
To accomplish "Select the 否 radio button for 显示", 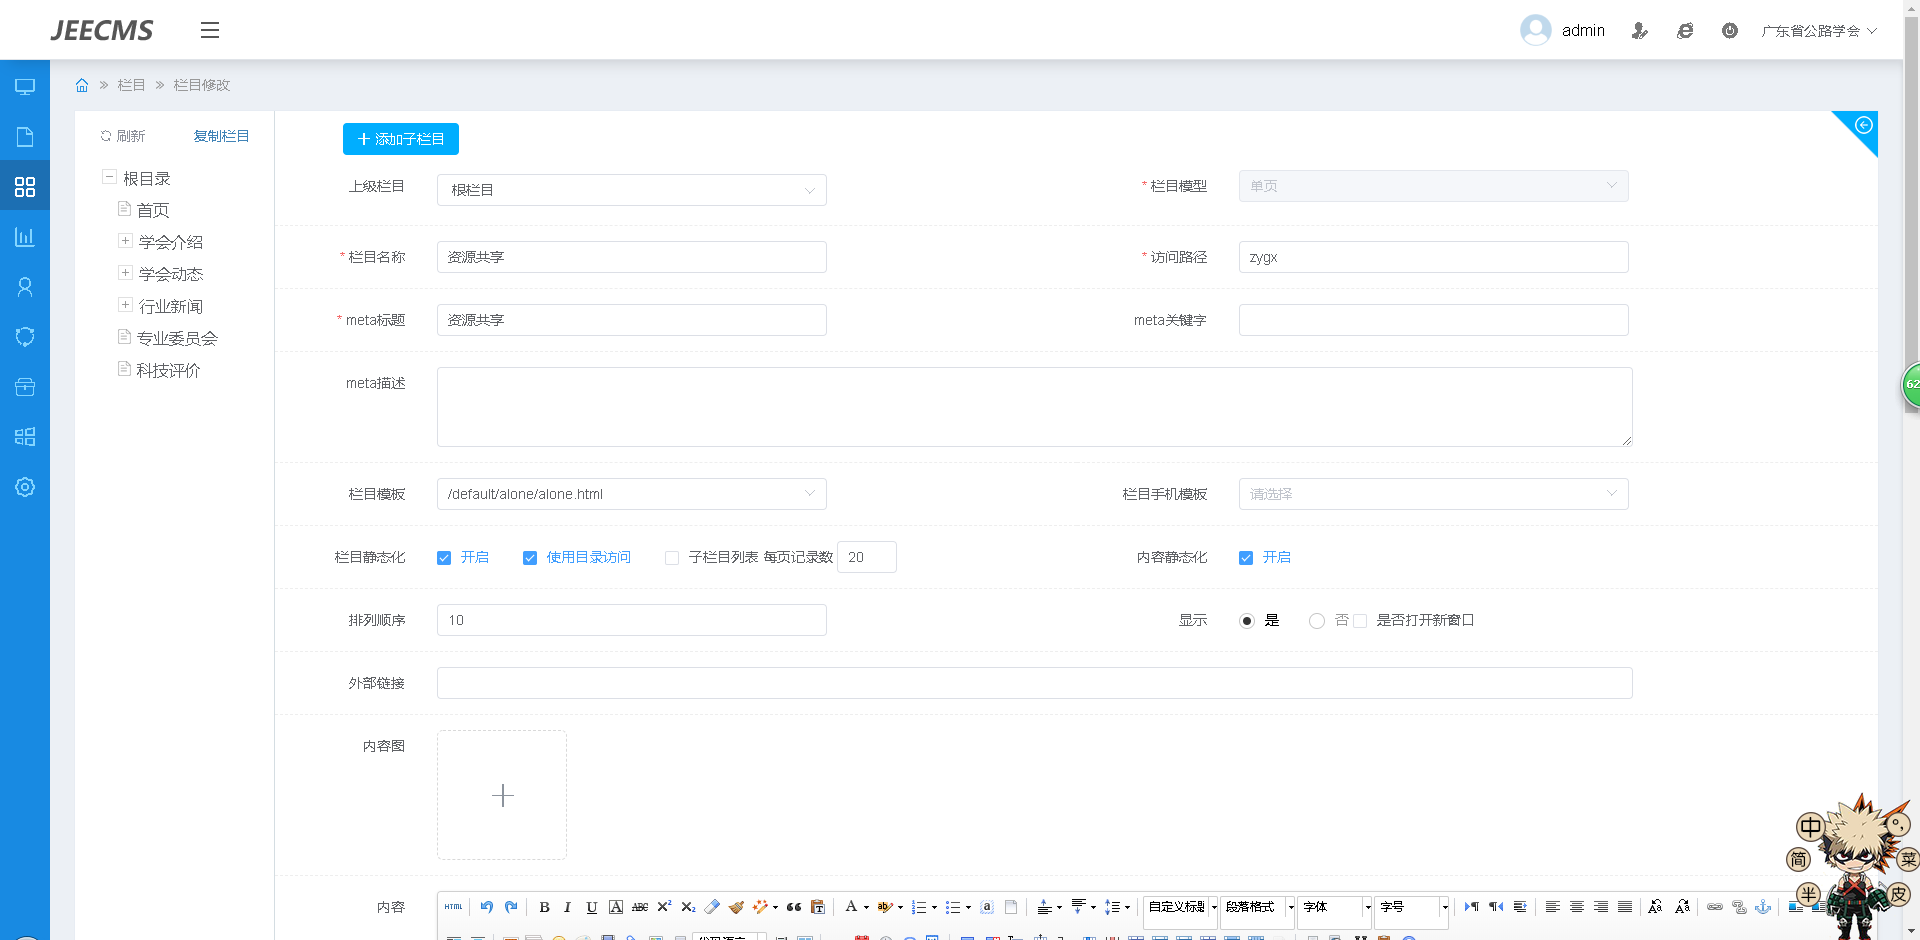I will pos(1317,621).
